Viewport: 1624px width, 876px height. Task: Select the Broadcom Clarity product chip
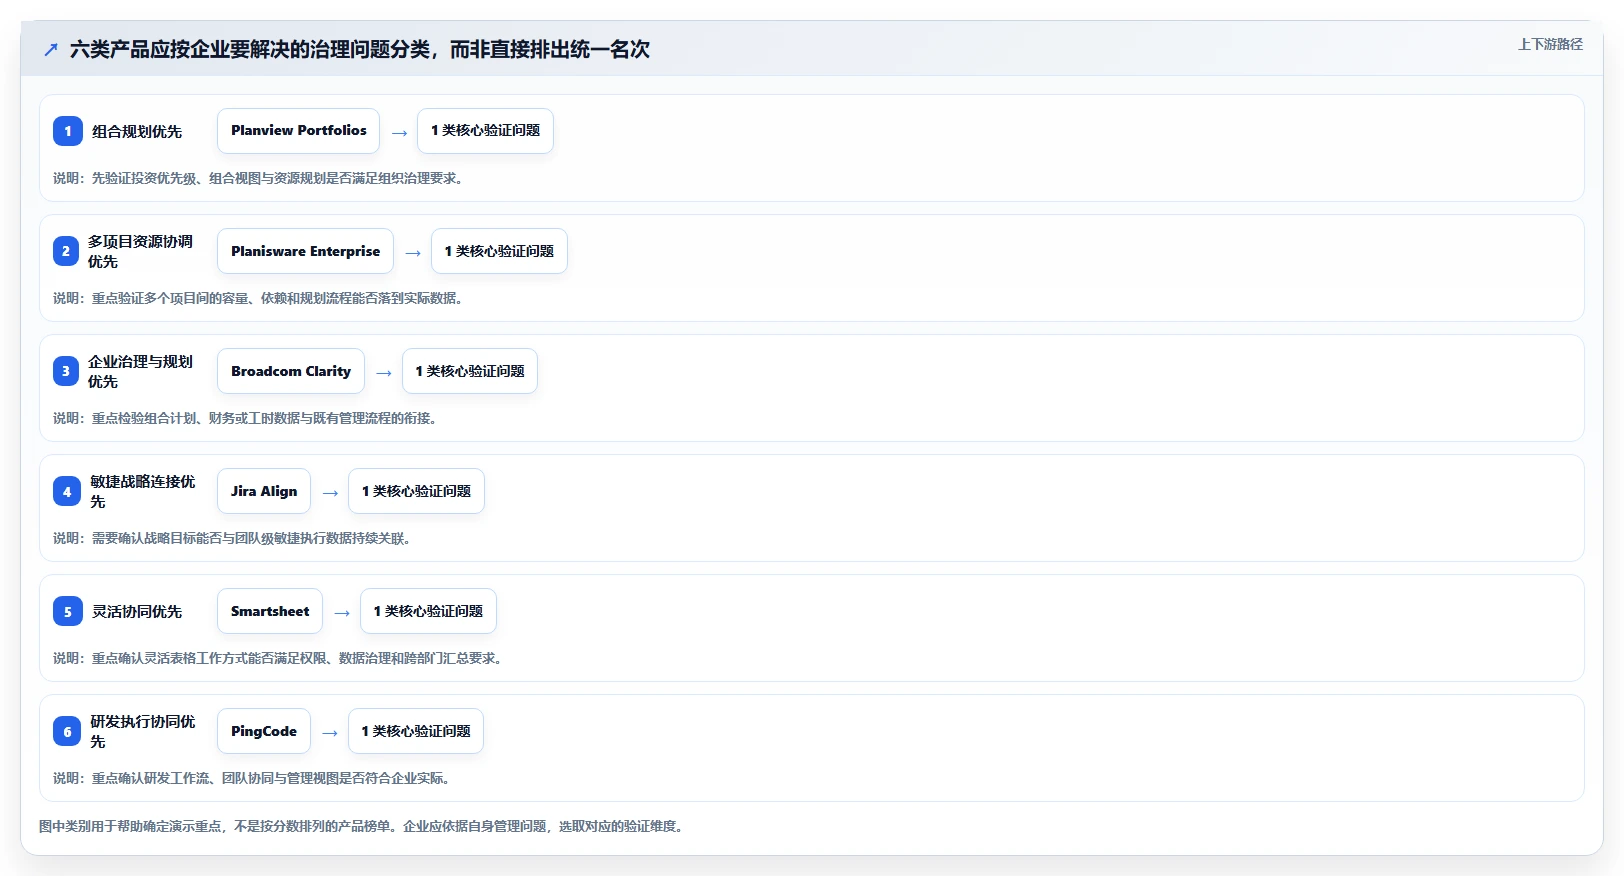tap(291, 371)
